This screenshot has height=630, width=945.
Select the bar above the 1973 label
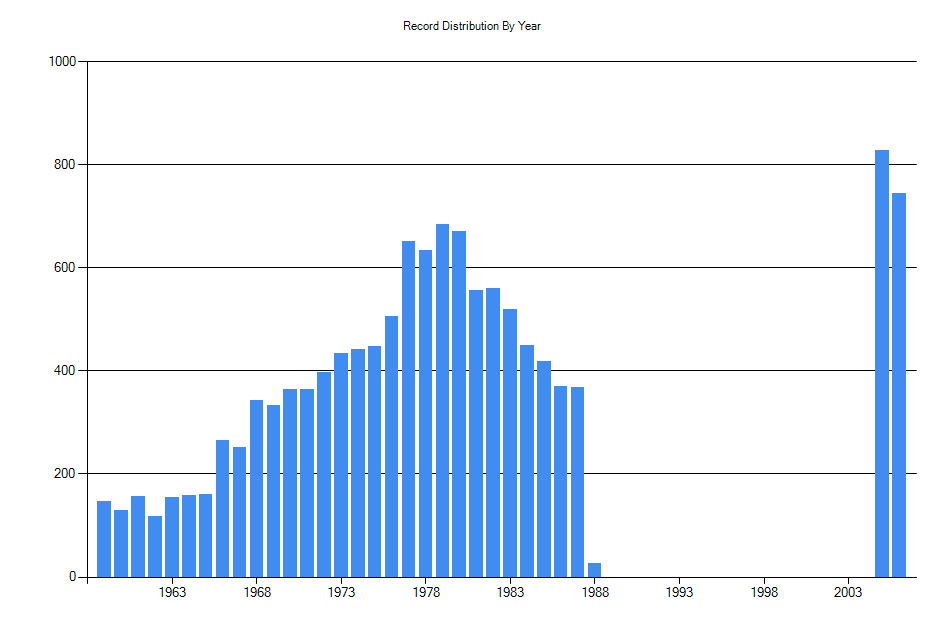tap(341, 465)
